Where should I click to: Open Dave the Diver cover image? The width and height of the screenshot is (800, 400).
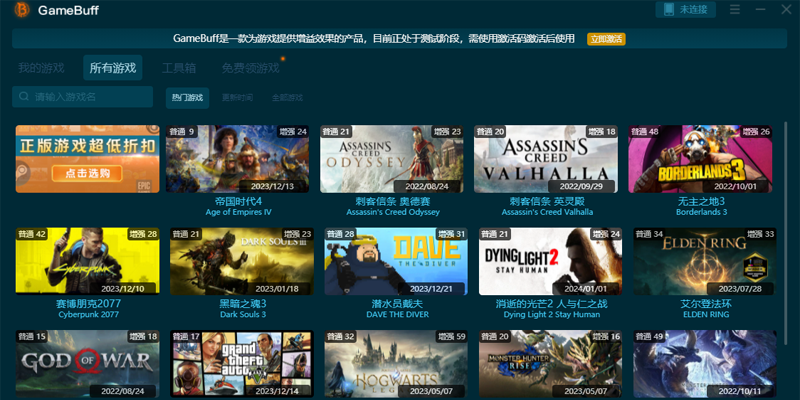tap(396, 261)
